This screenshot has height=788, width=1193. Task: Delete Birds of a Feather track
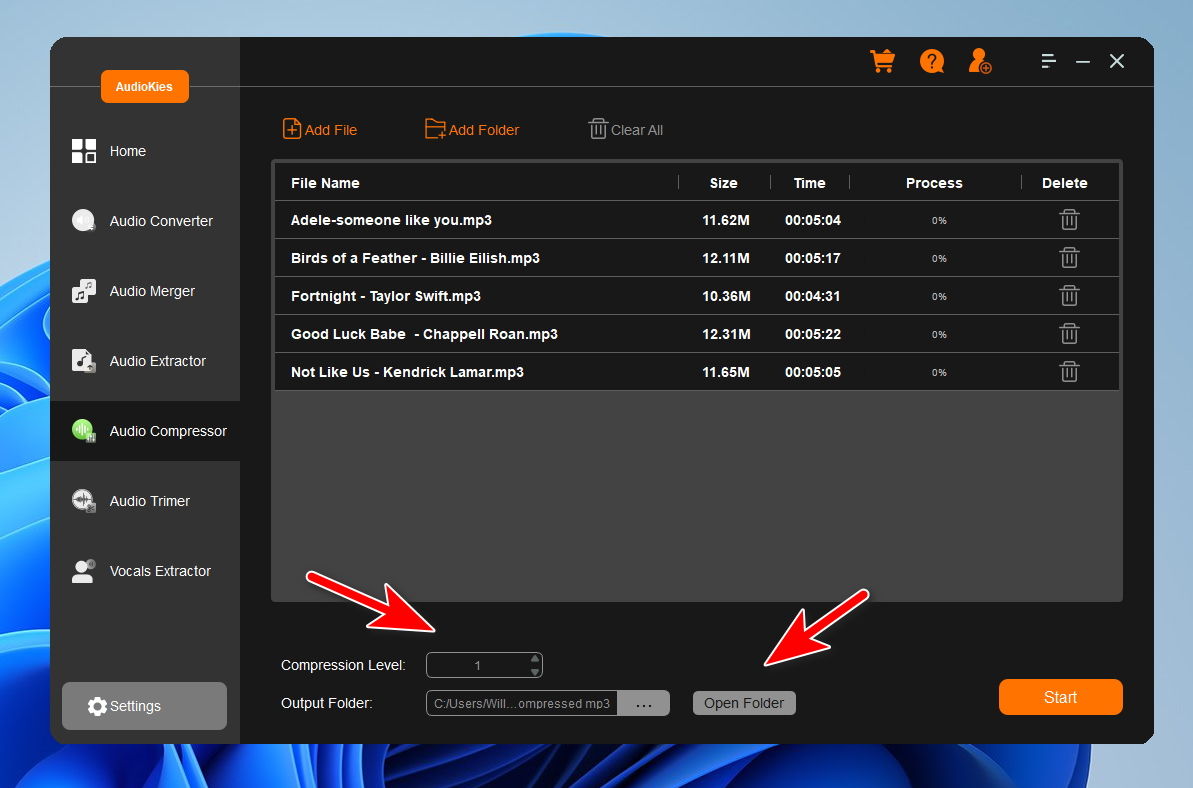[x=1069, y=258]
